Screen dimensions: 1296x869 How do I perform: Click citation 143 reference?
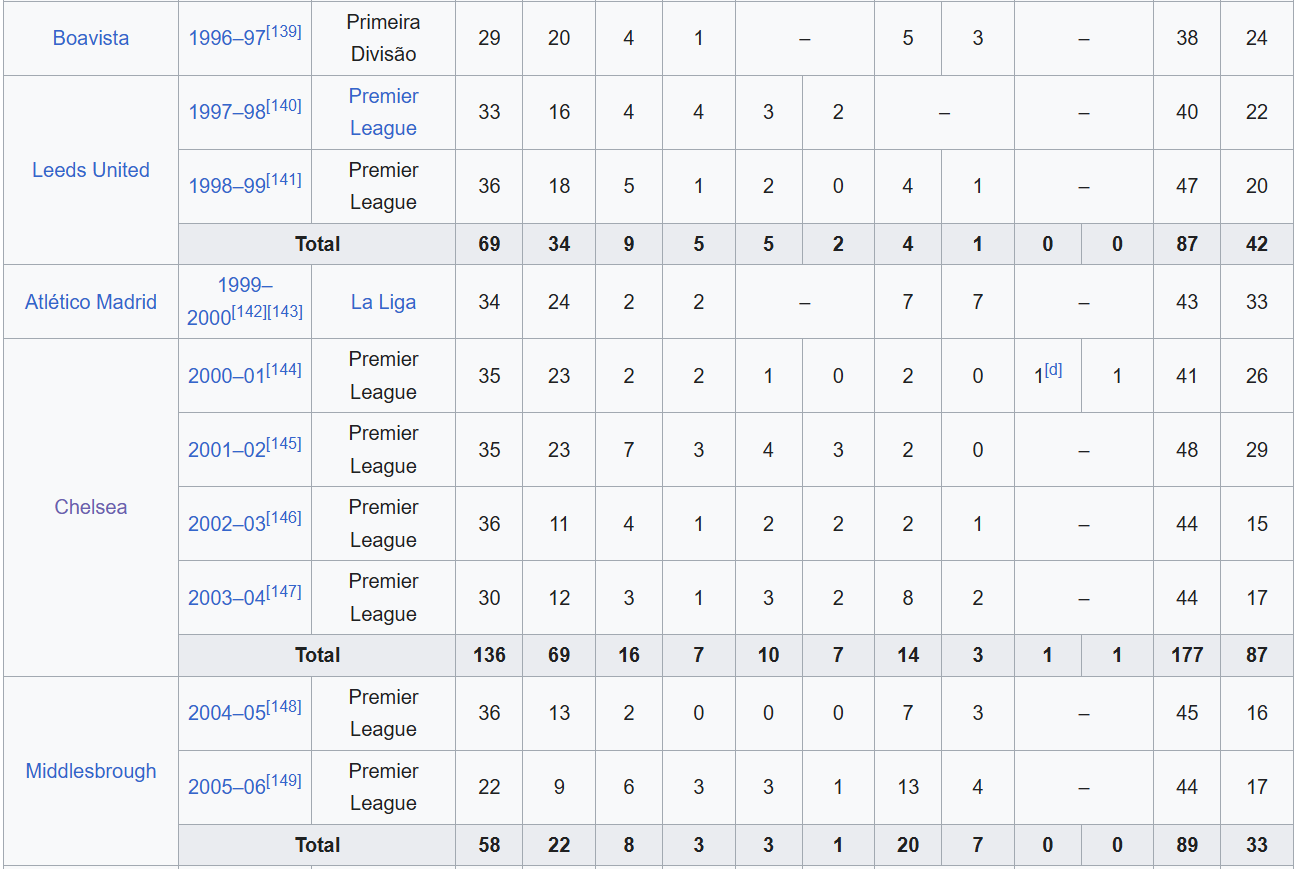click(285, 312)
